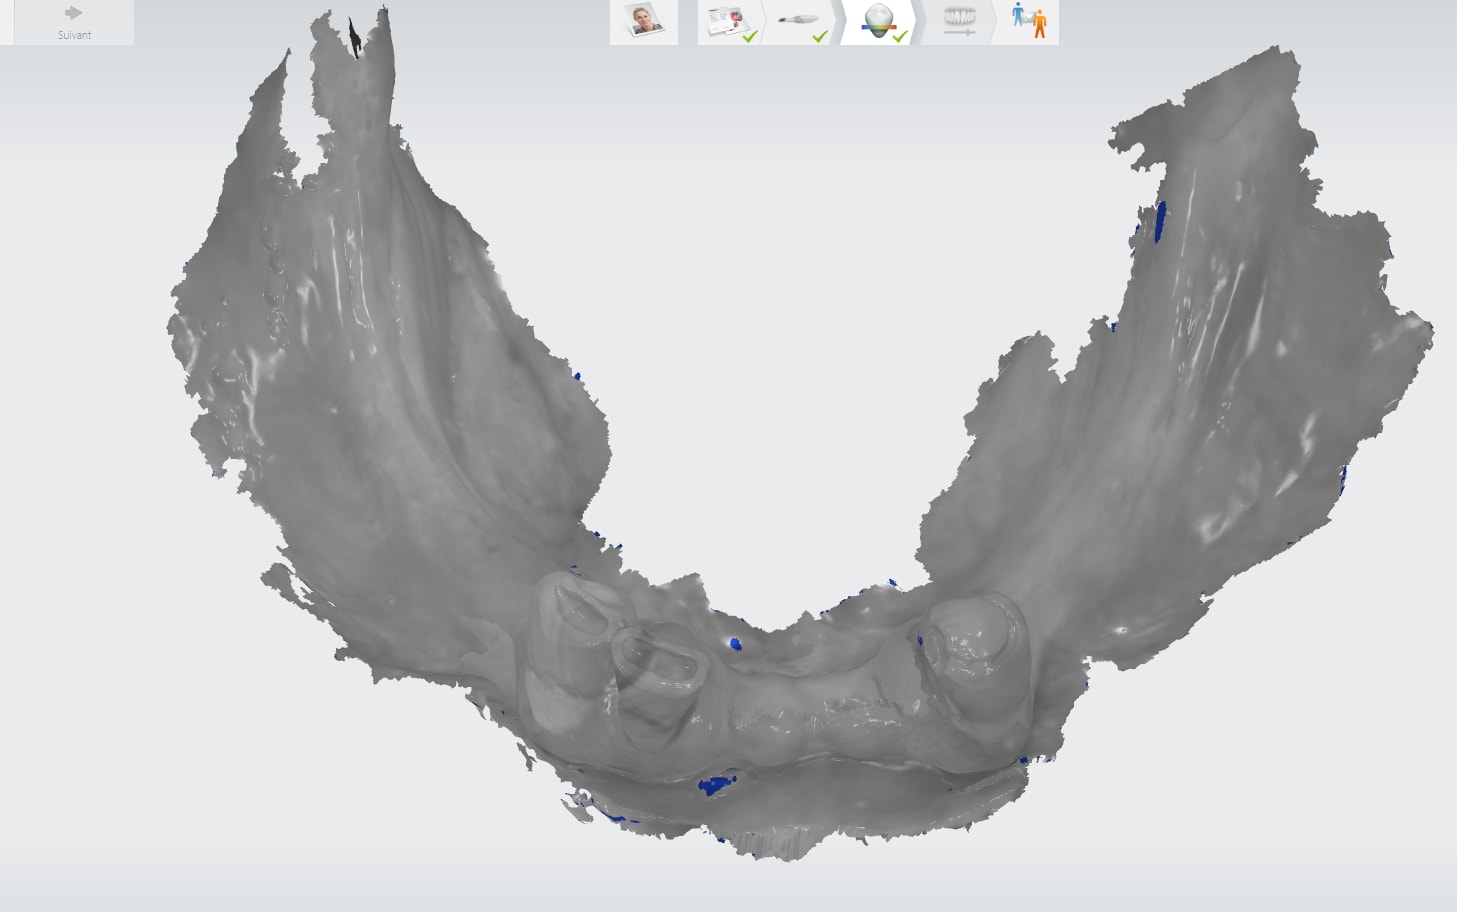Select the colored tooth analysis step
The image size is (1457, 912).
tap(877, 21)
